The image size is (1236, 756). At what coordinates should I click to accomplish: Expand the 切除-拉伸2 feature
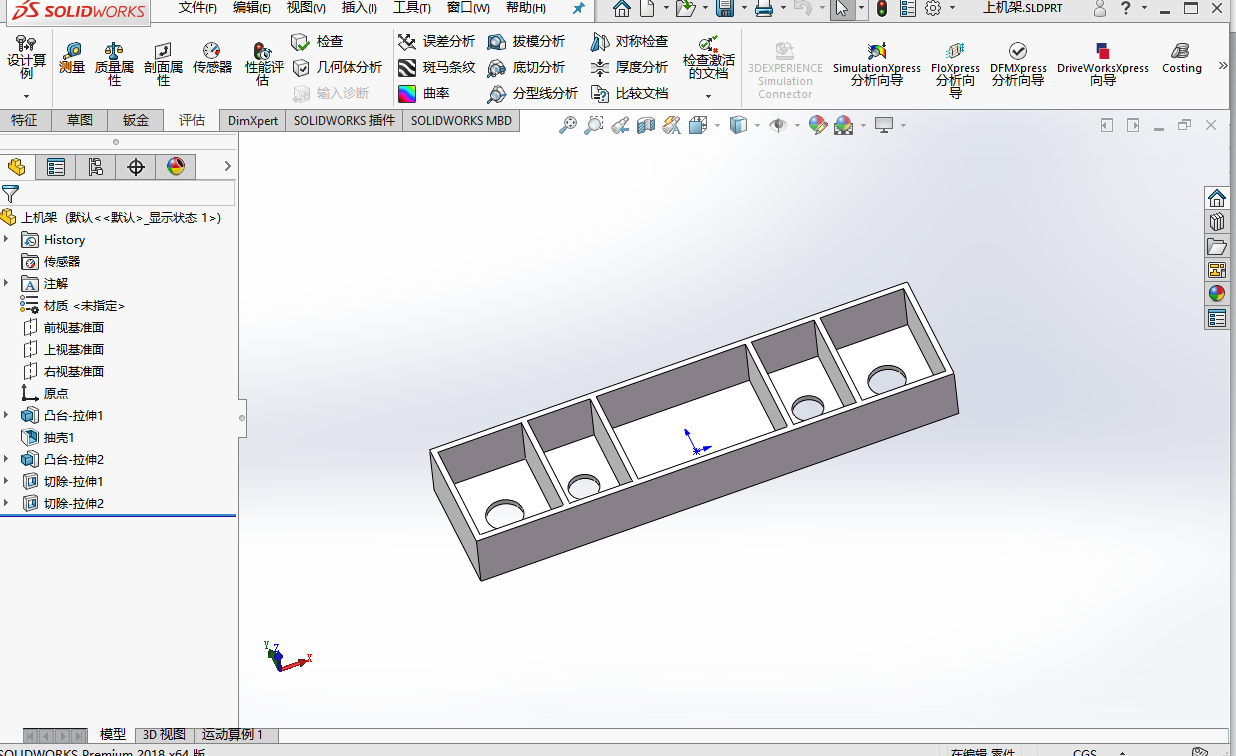[x=6, y=503]
